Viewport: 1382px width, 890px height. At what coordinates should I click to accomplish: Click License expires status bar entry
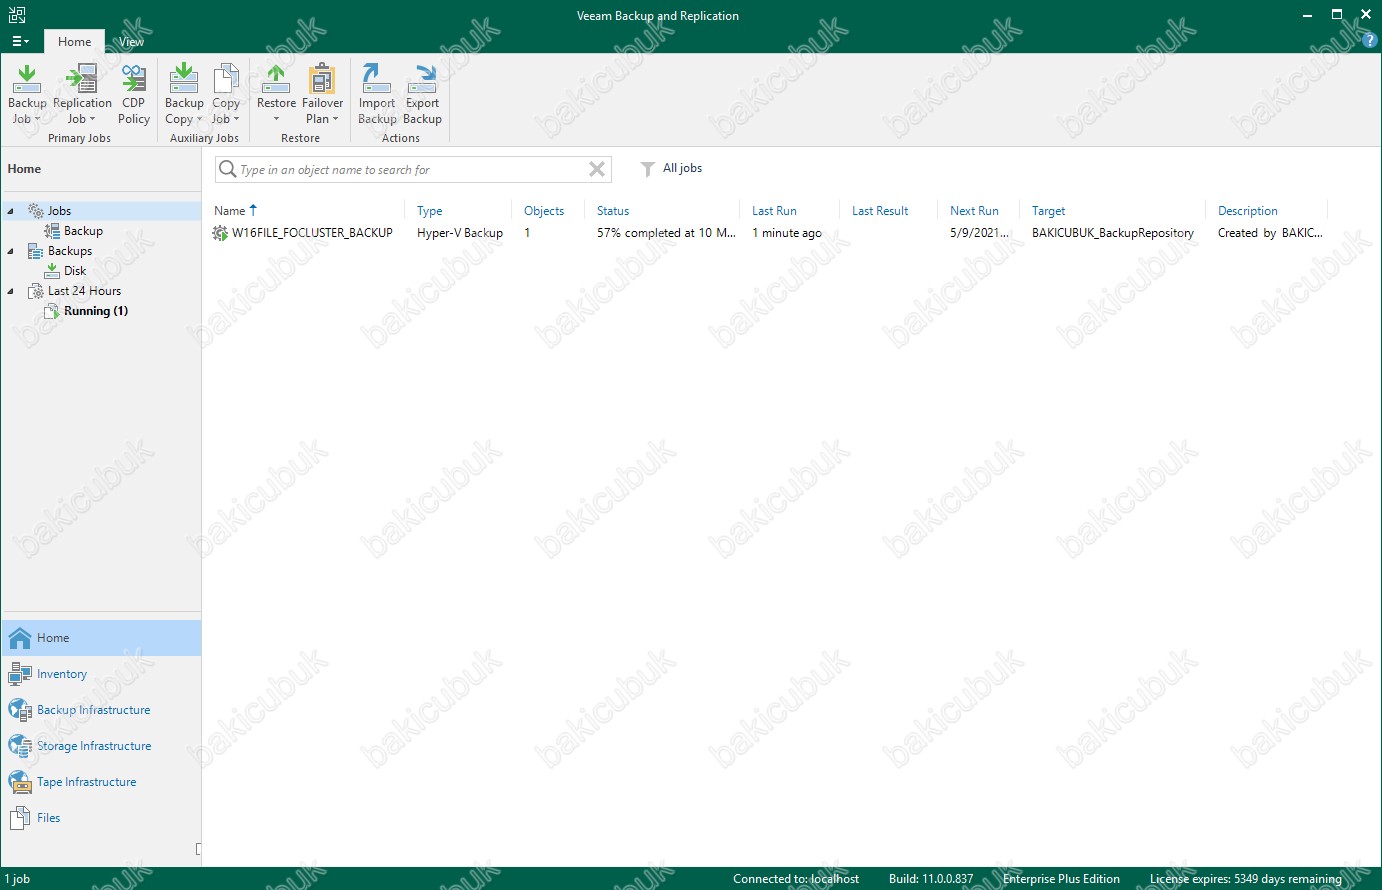(1246, 879)
